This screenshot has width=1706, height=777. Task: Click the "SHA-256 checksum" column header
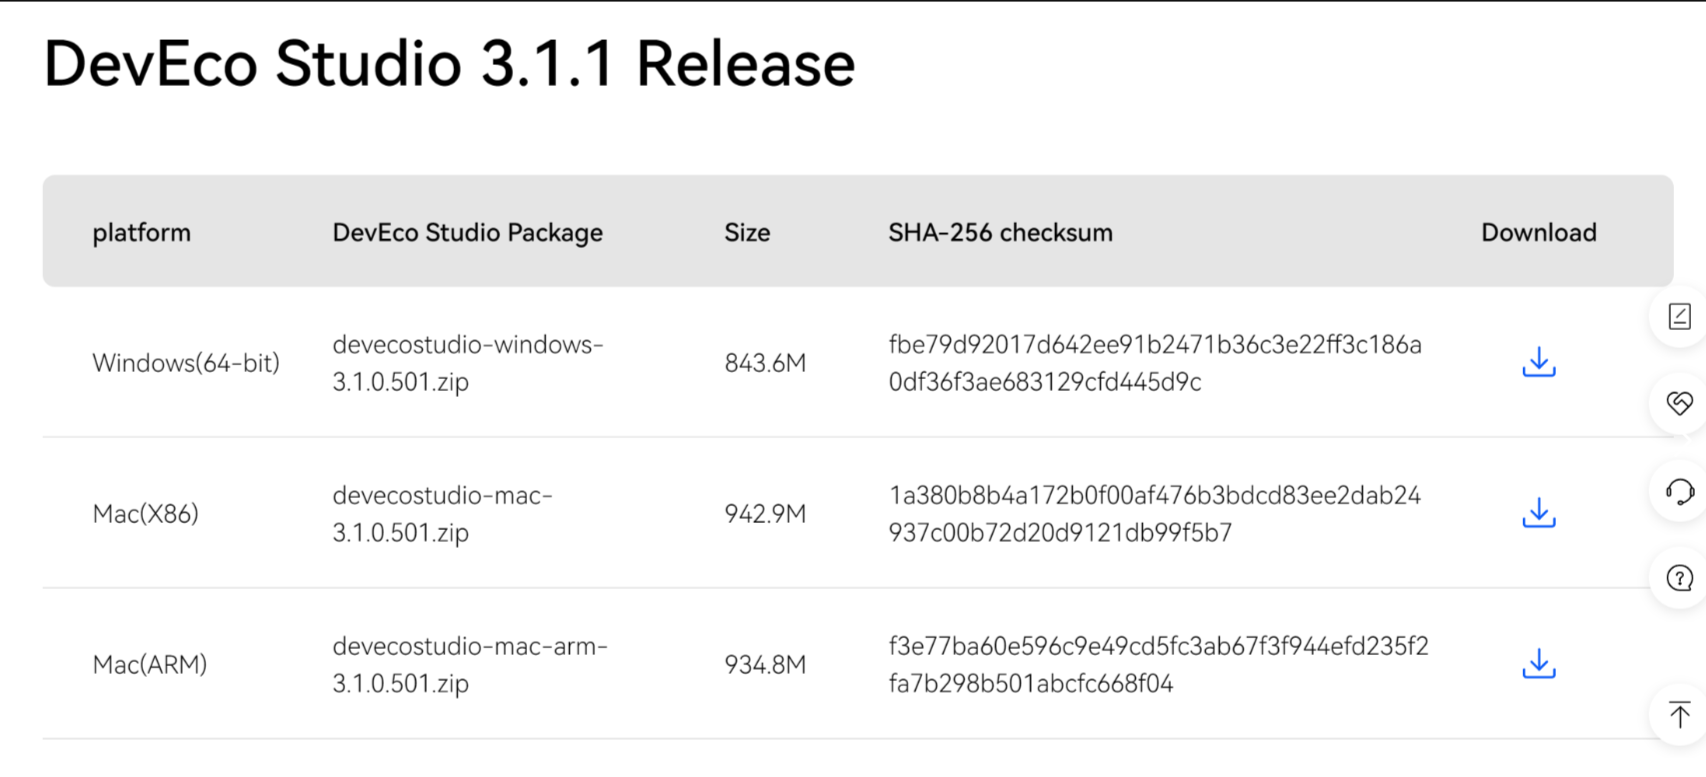1000,232
